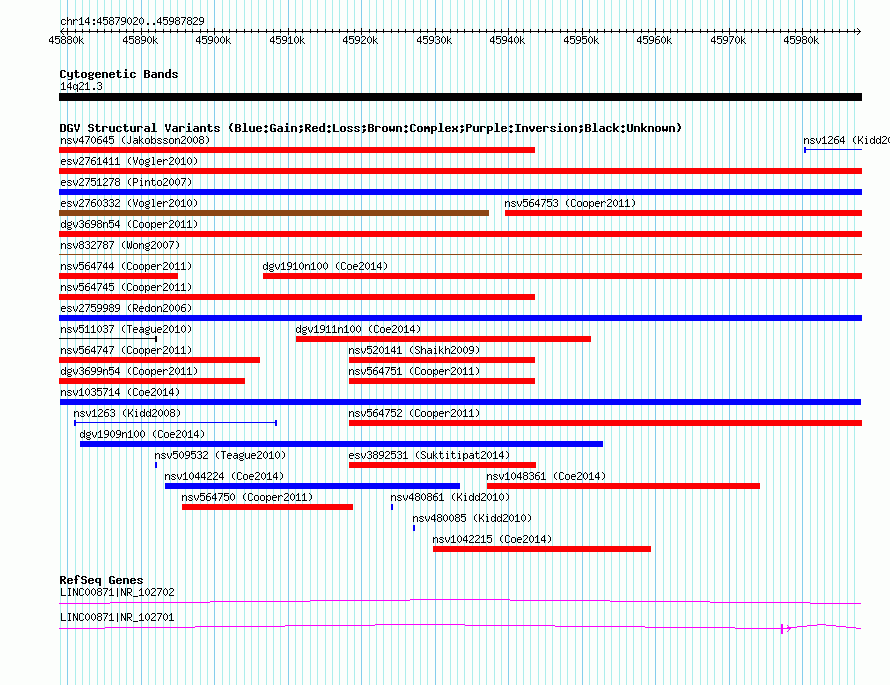Click the right arrow end of the ruler
Screen dimensions: 890x685
tap(859, 31)
